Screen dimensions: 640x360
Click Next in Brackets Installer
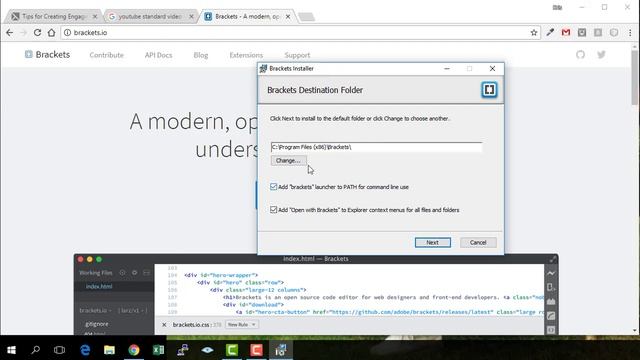point(433,242)
